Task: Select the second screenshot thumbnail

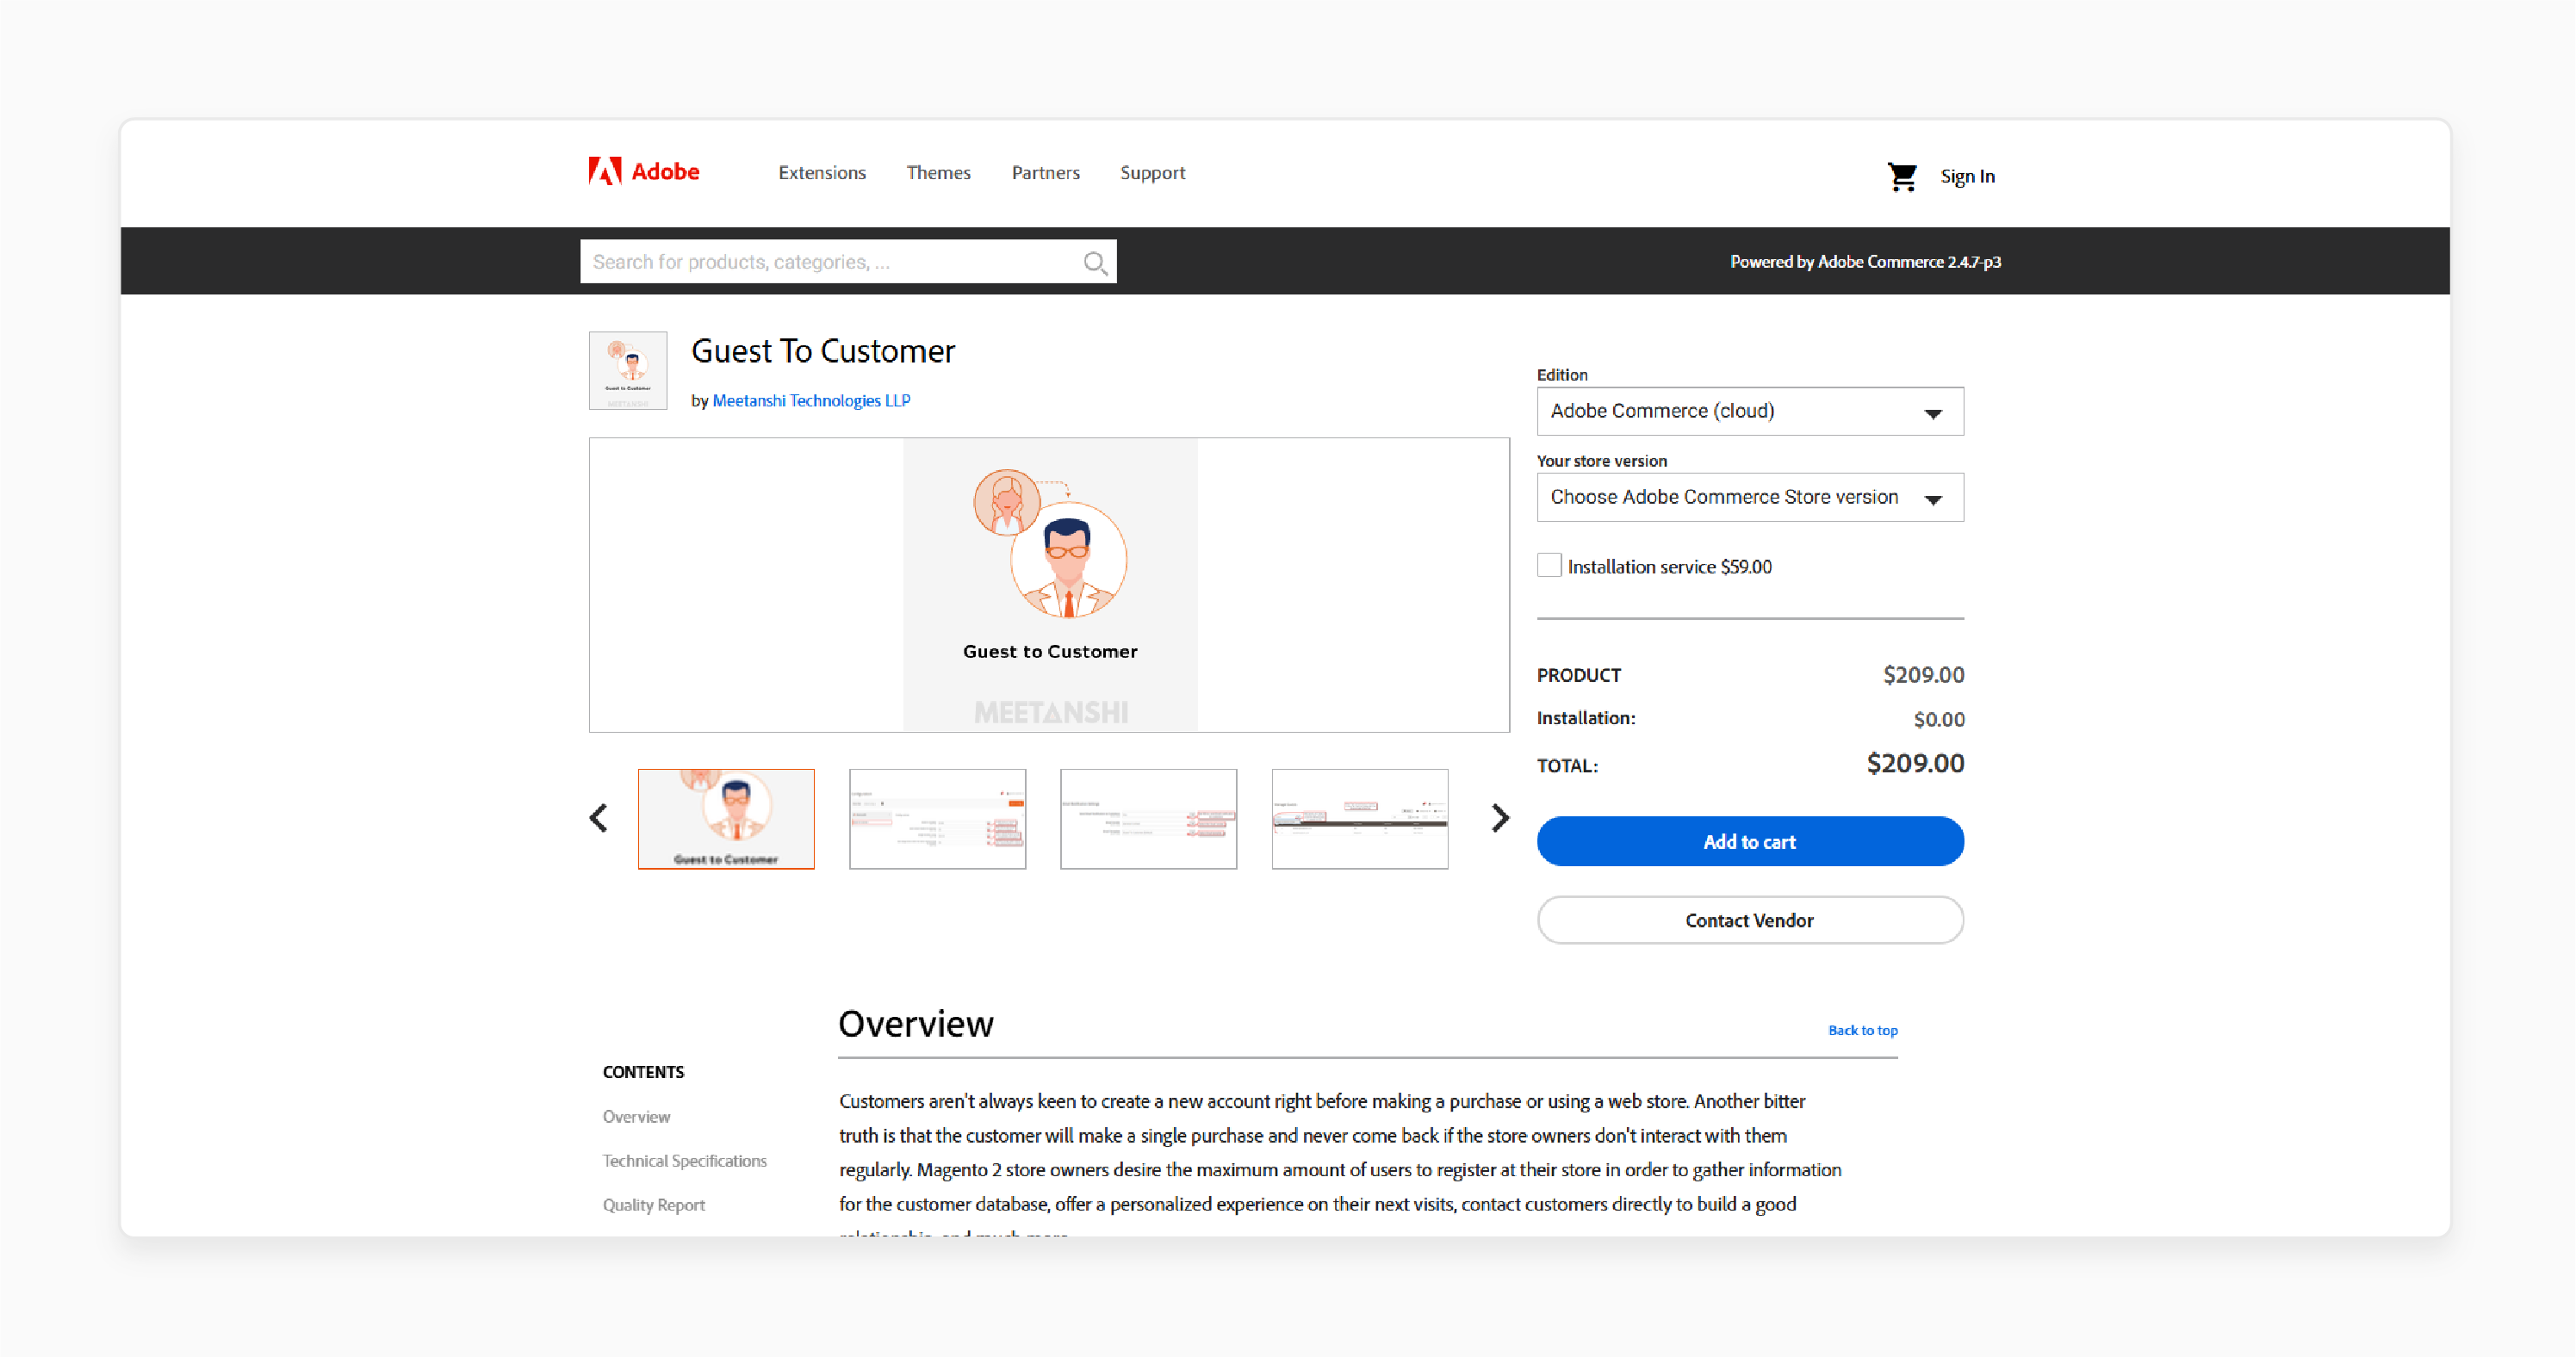Action: (x=937, y=819)
